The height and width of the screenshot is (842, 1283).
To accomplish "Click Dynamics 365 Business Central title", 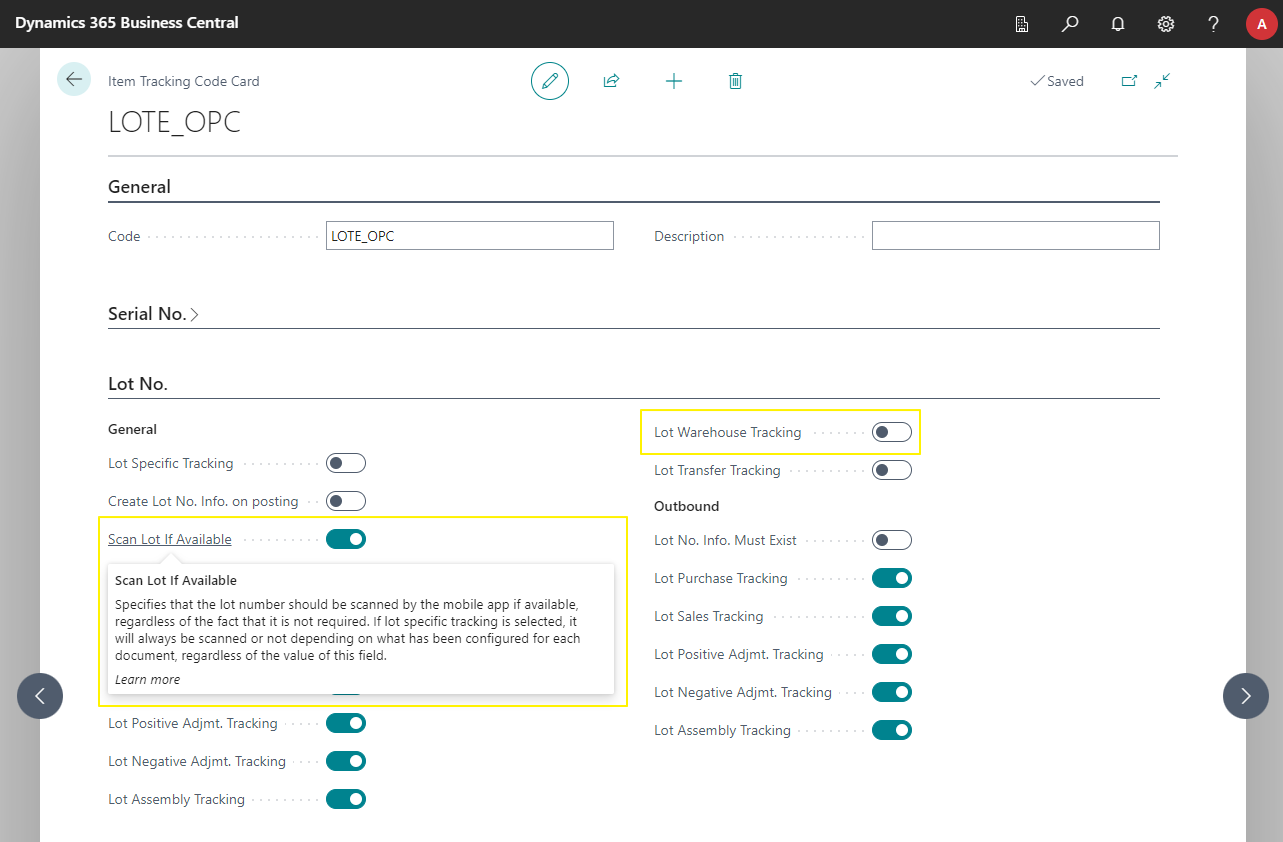I will pyautogui.click(x=127, y=23).
